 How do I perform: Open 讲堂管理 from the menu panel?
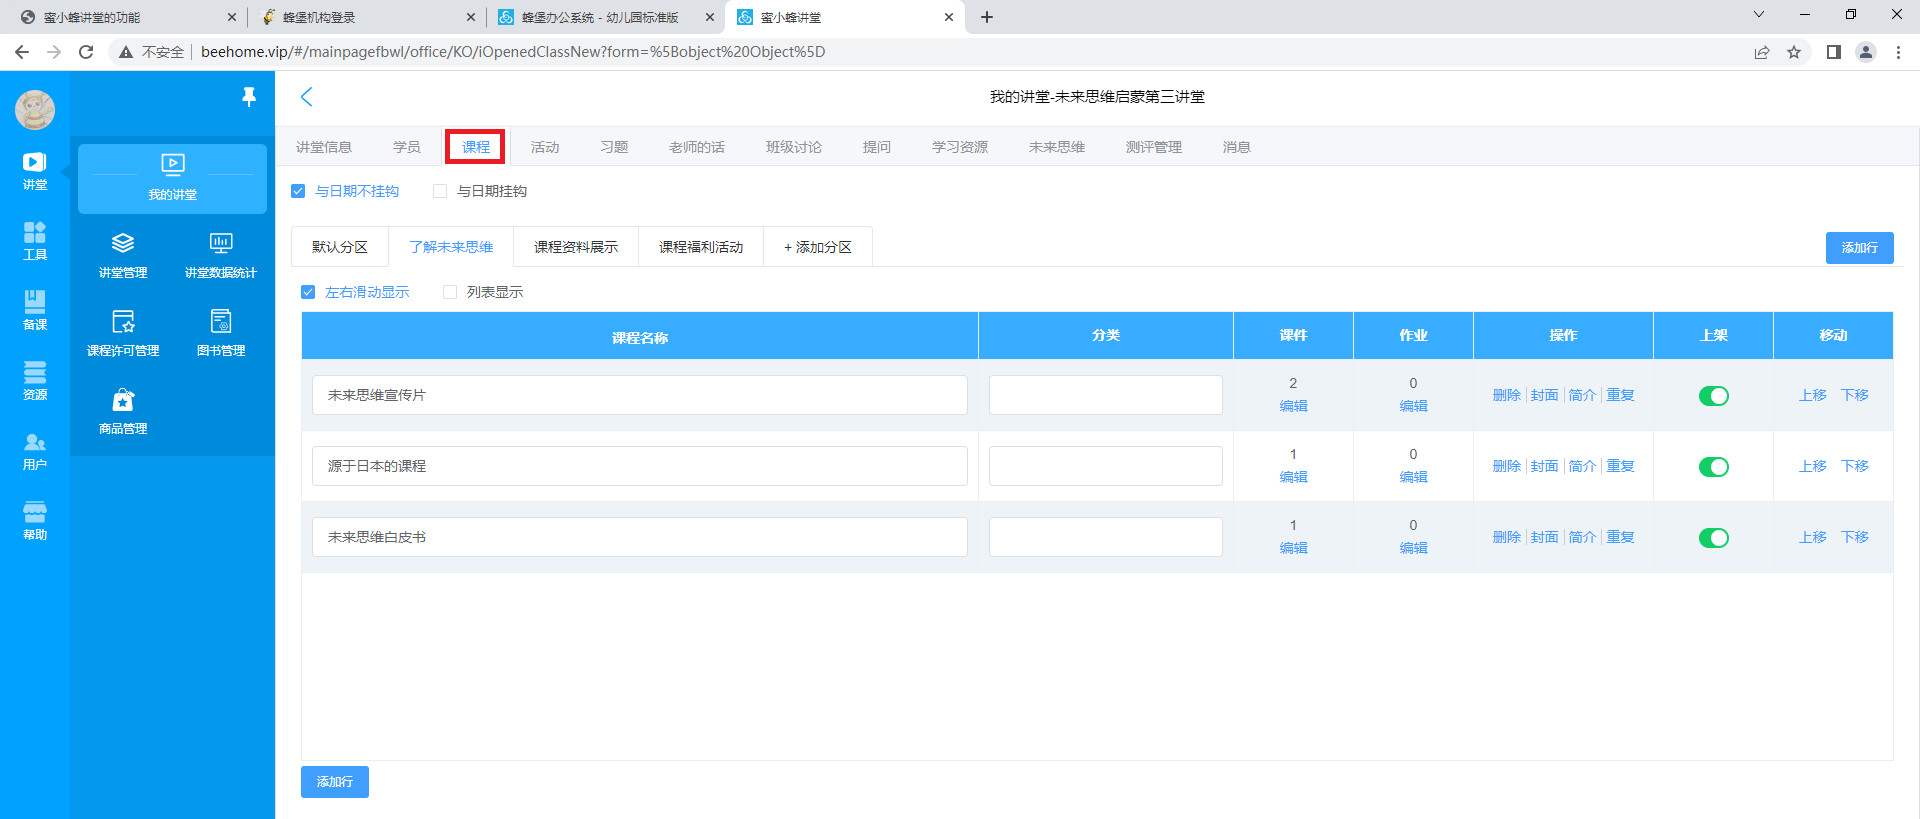(123, 255)
